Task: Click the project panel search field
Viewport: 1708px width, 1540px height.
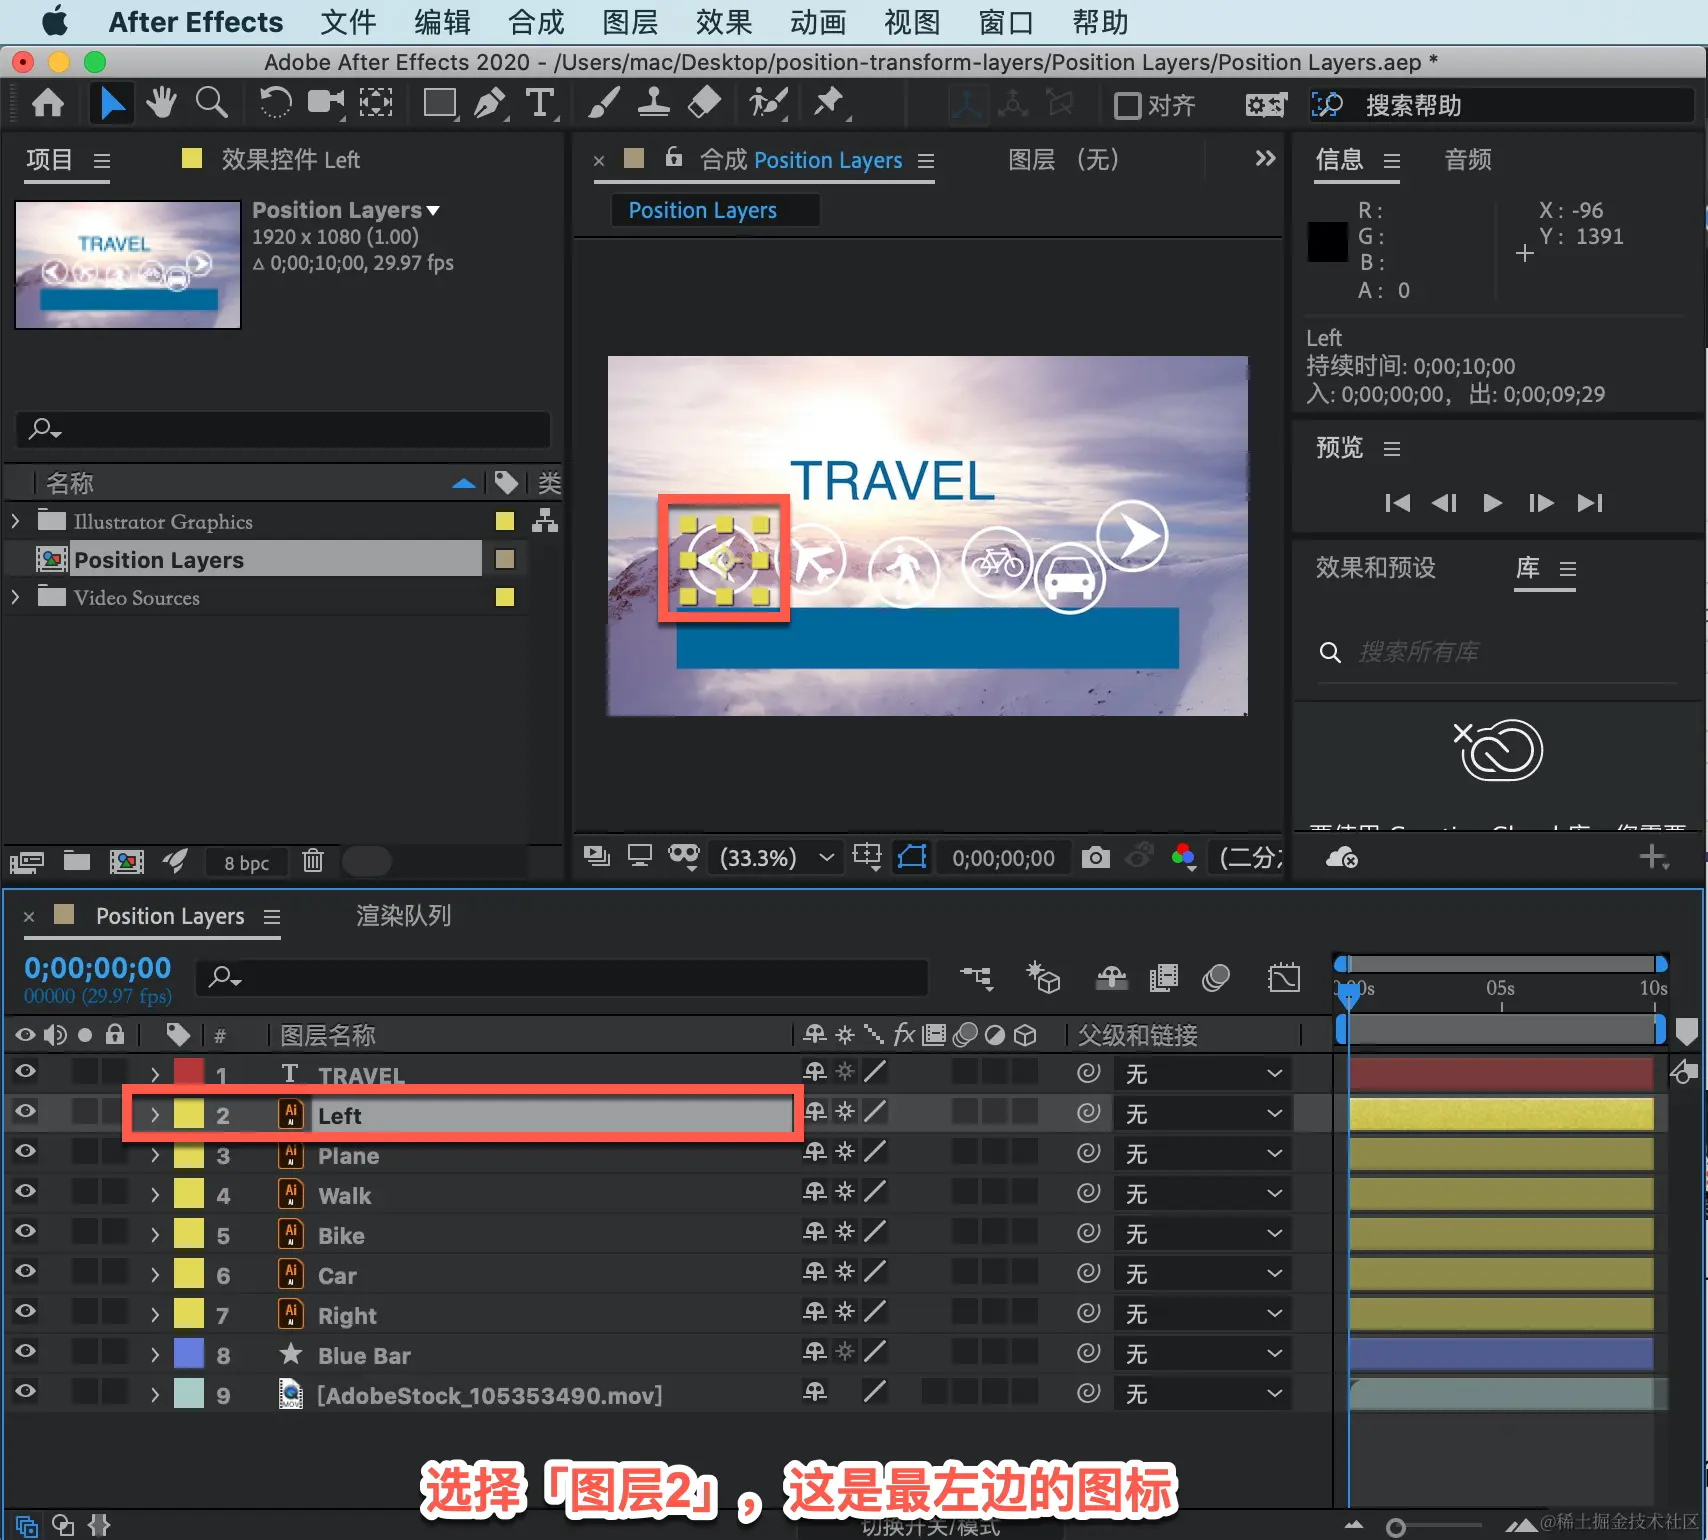Action: click(x=283, y=429)
